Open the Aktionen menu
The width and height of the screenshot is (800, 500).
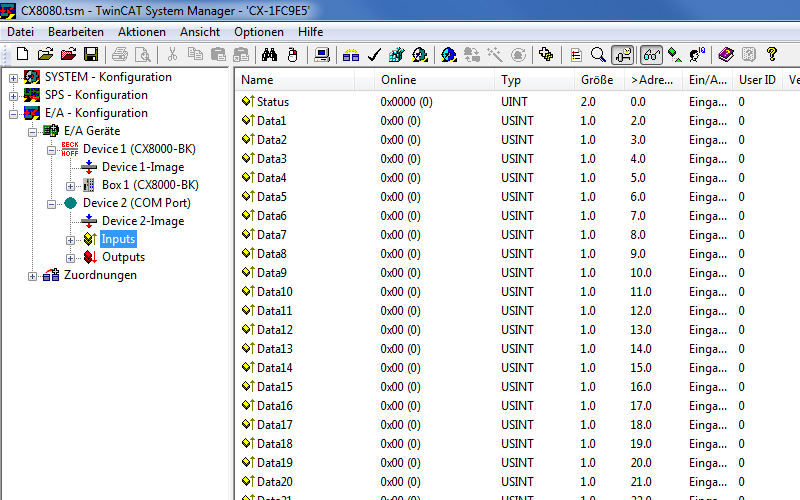142,32
